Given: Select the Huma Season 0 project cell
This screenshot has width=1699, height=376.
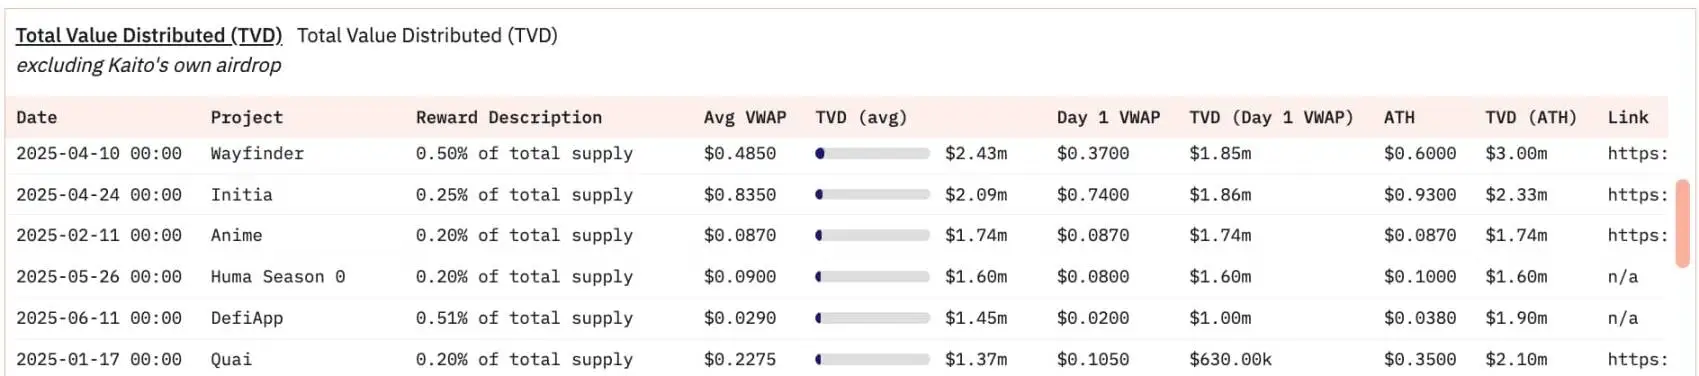Looking at the screenshot, I should click(278, 277).
